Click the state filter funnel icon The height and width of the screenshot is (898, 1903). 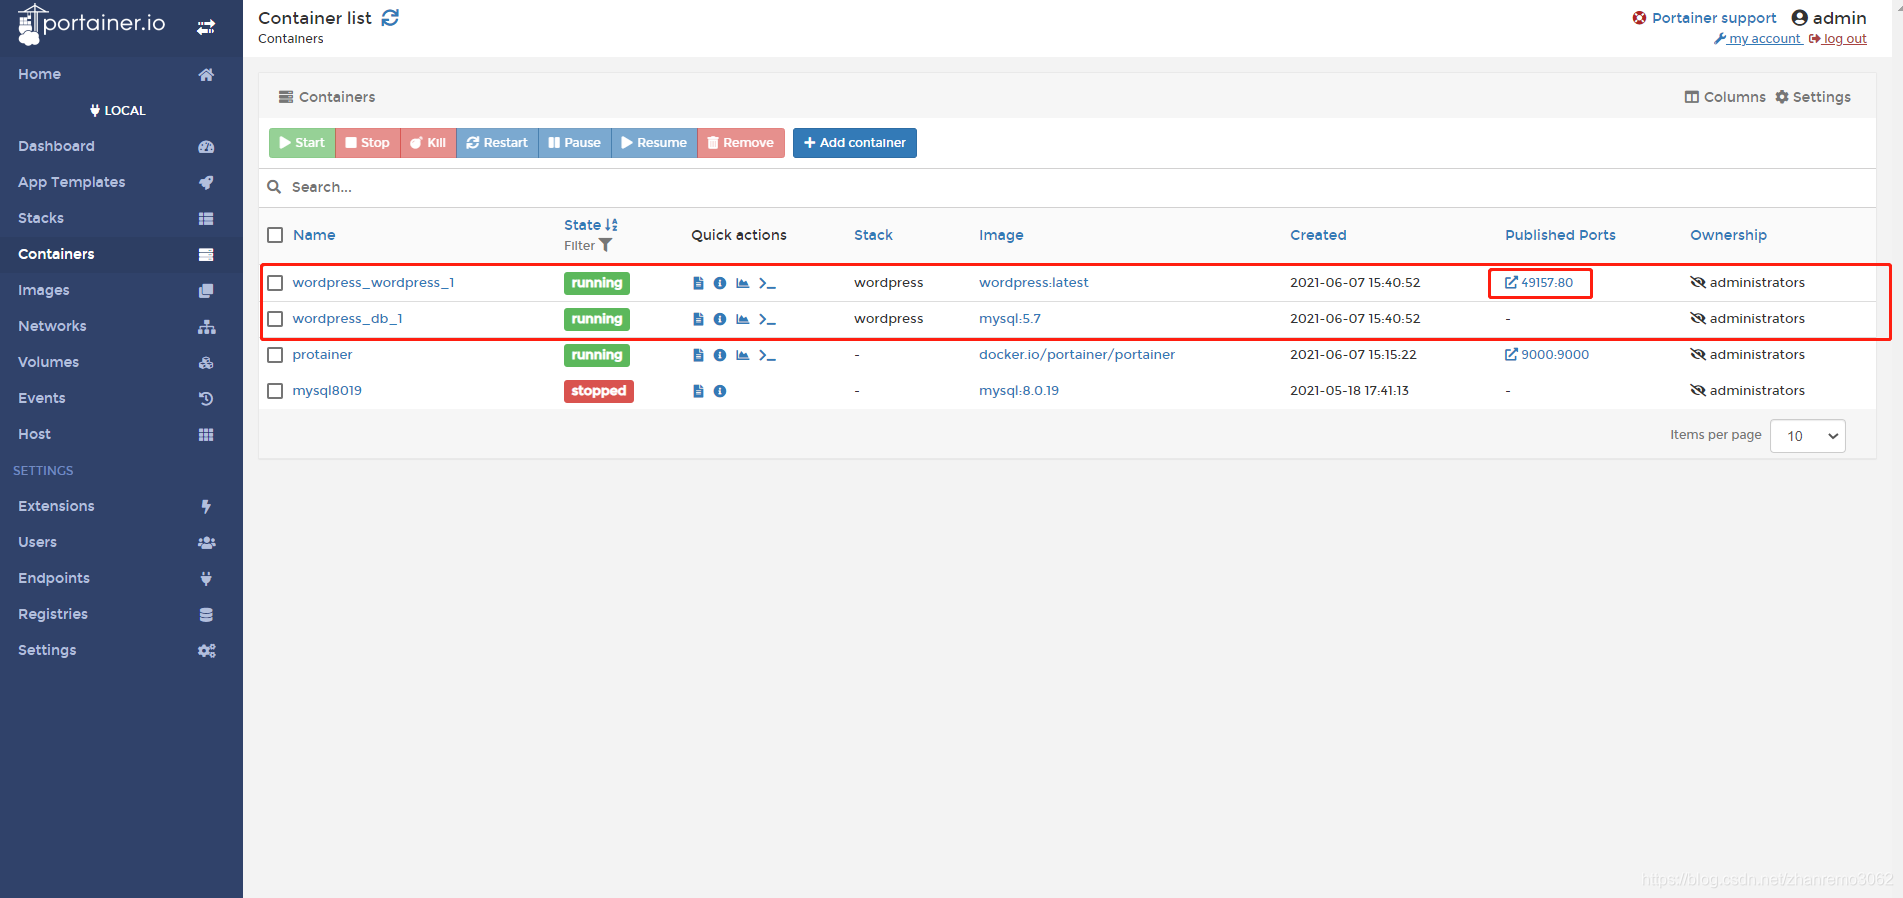pos(605,245)
